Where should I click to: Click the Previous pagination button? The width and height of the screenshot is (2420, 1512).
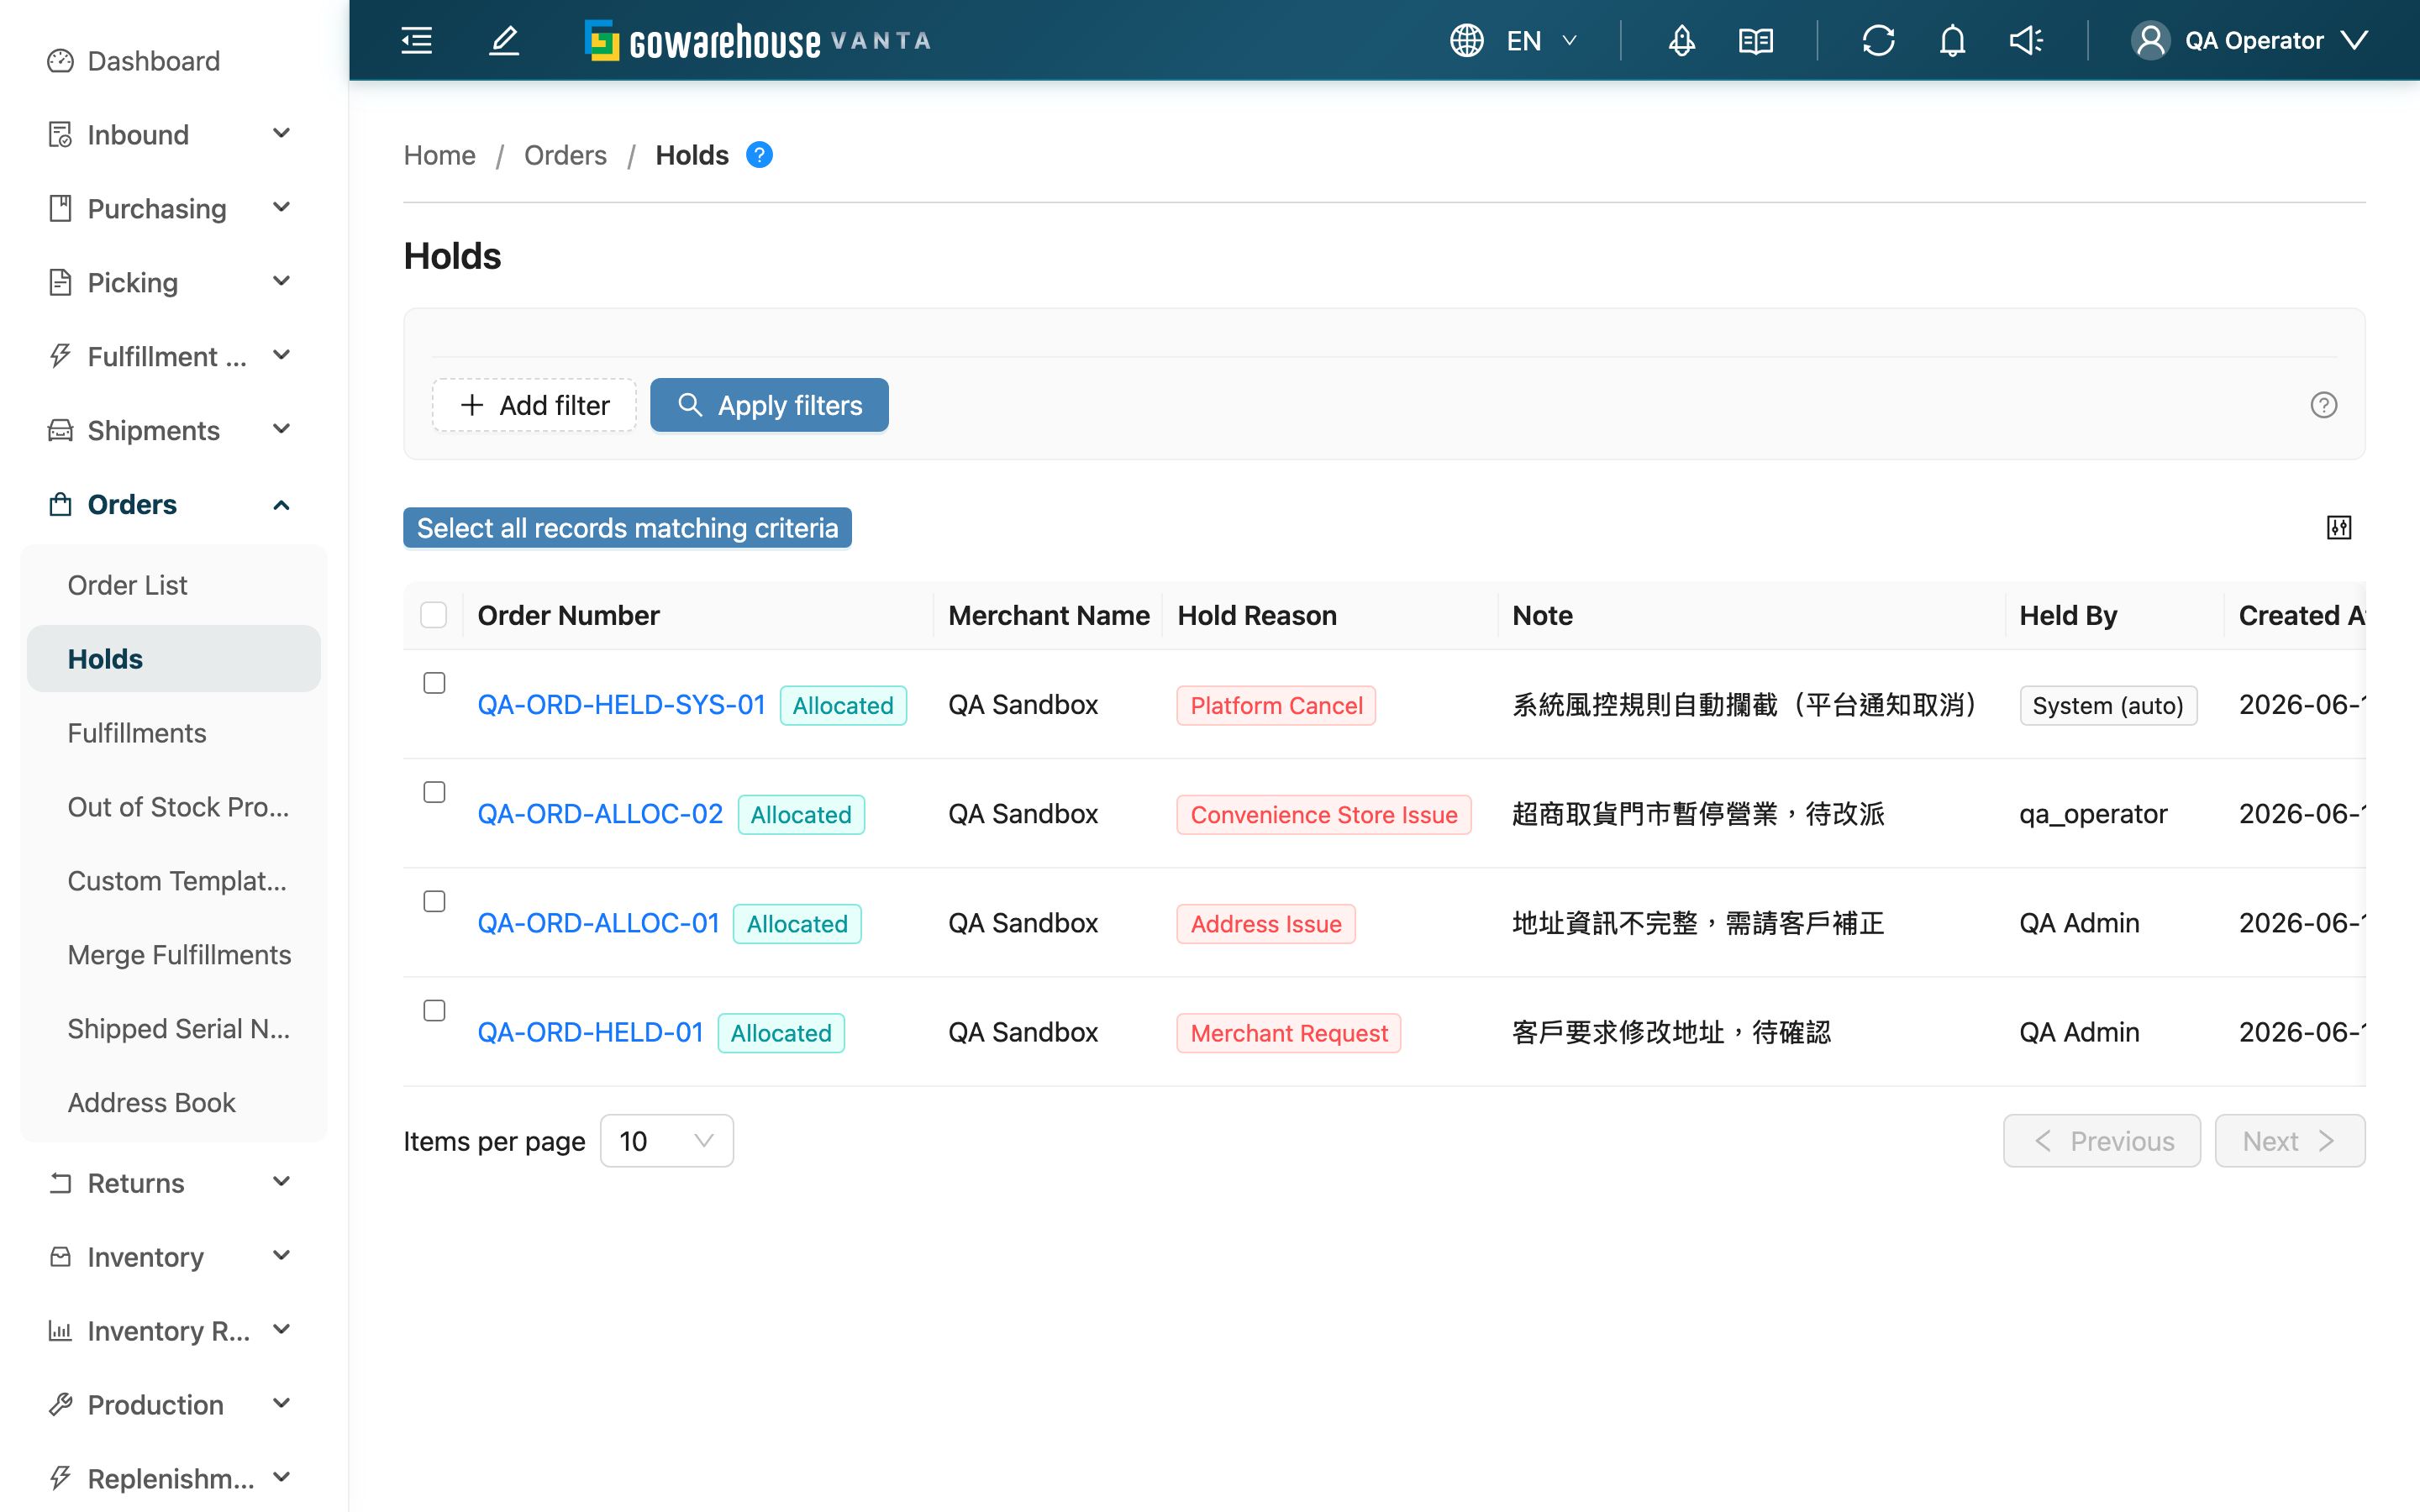(x=2101, y=1141)
